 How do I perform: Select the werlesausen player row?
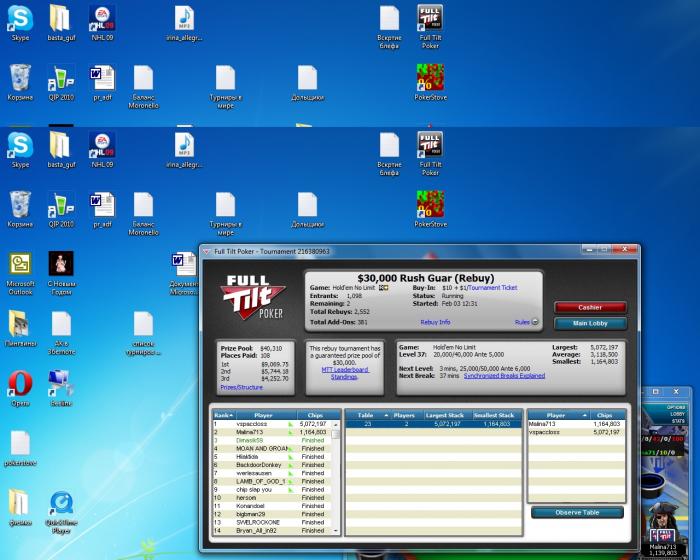pos(271,473)
